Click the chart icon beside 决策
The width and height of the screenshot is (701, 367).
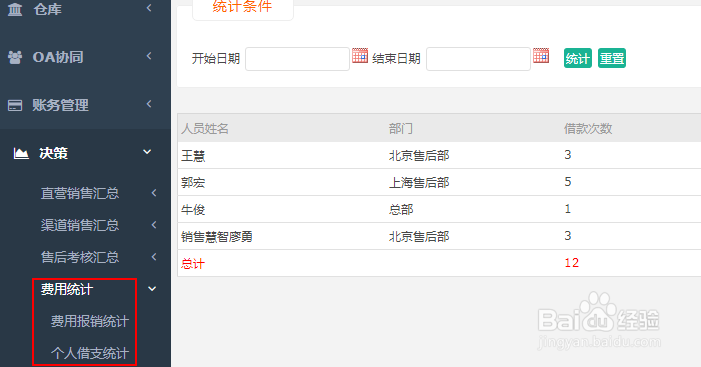point(21,153)
